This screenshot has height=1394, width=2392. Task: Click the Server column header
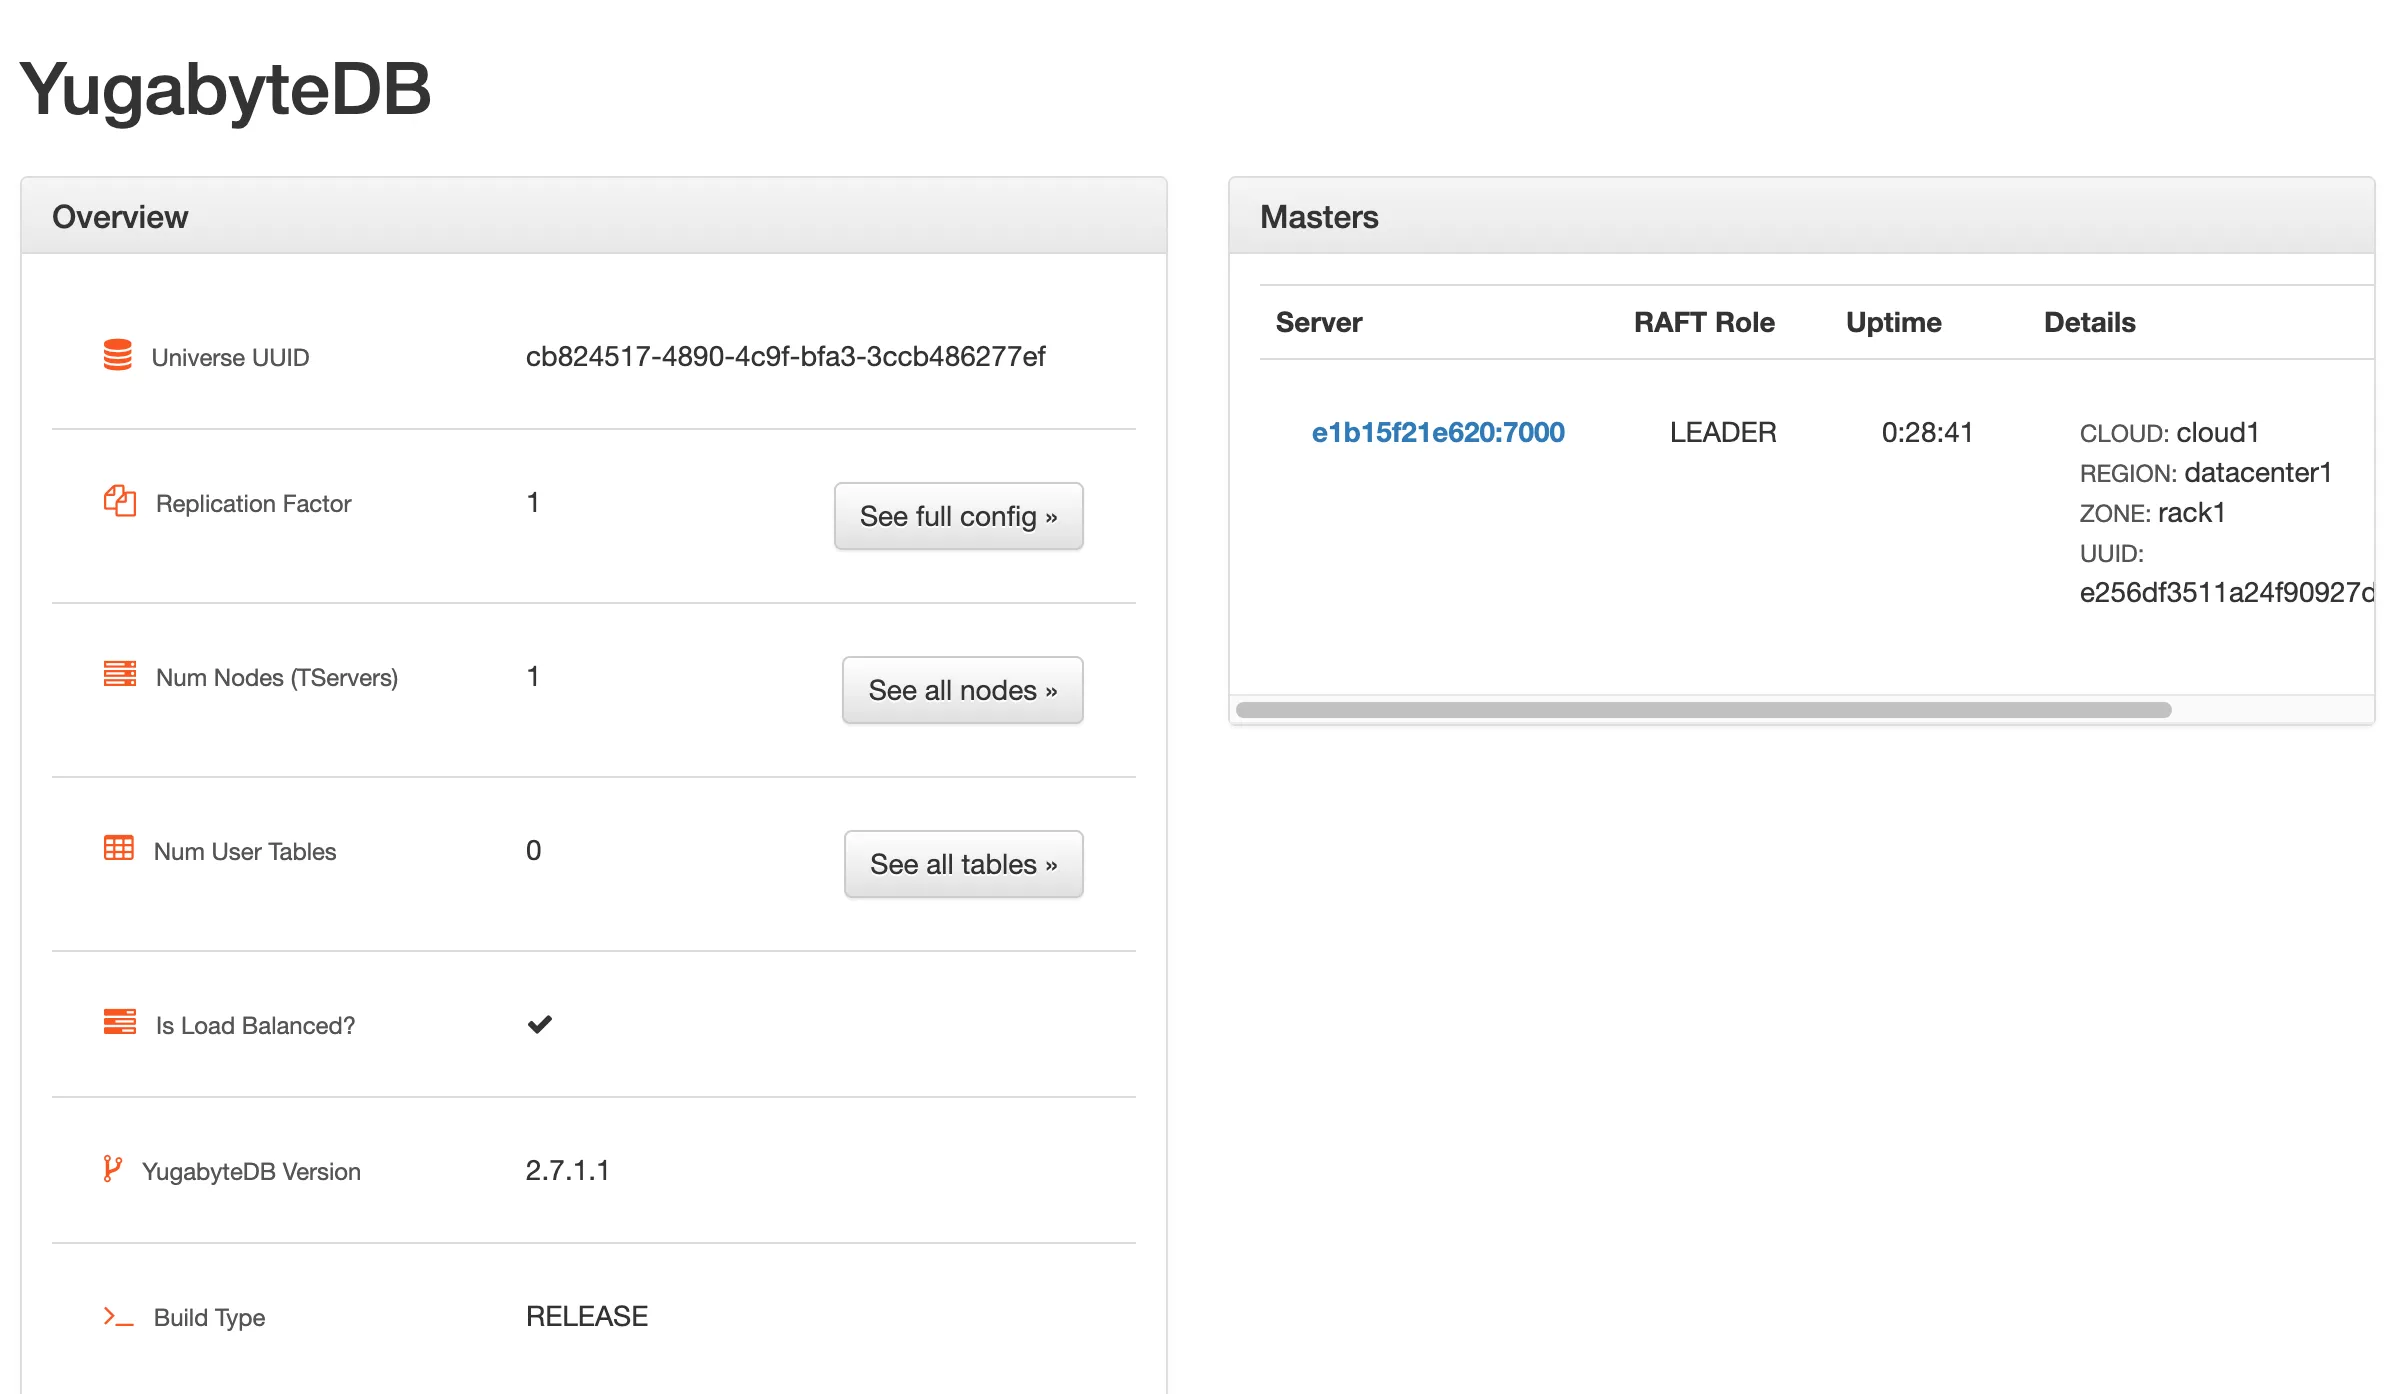tap(1318, 322)
